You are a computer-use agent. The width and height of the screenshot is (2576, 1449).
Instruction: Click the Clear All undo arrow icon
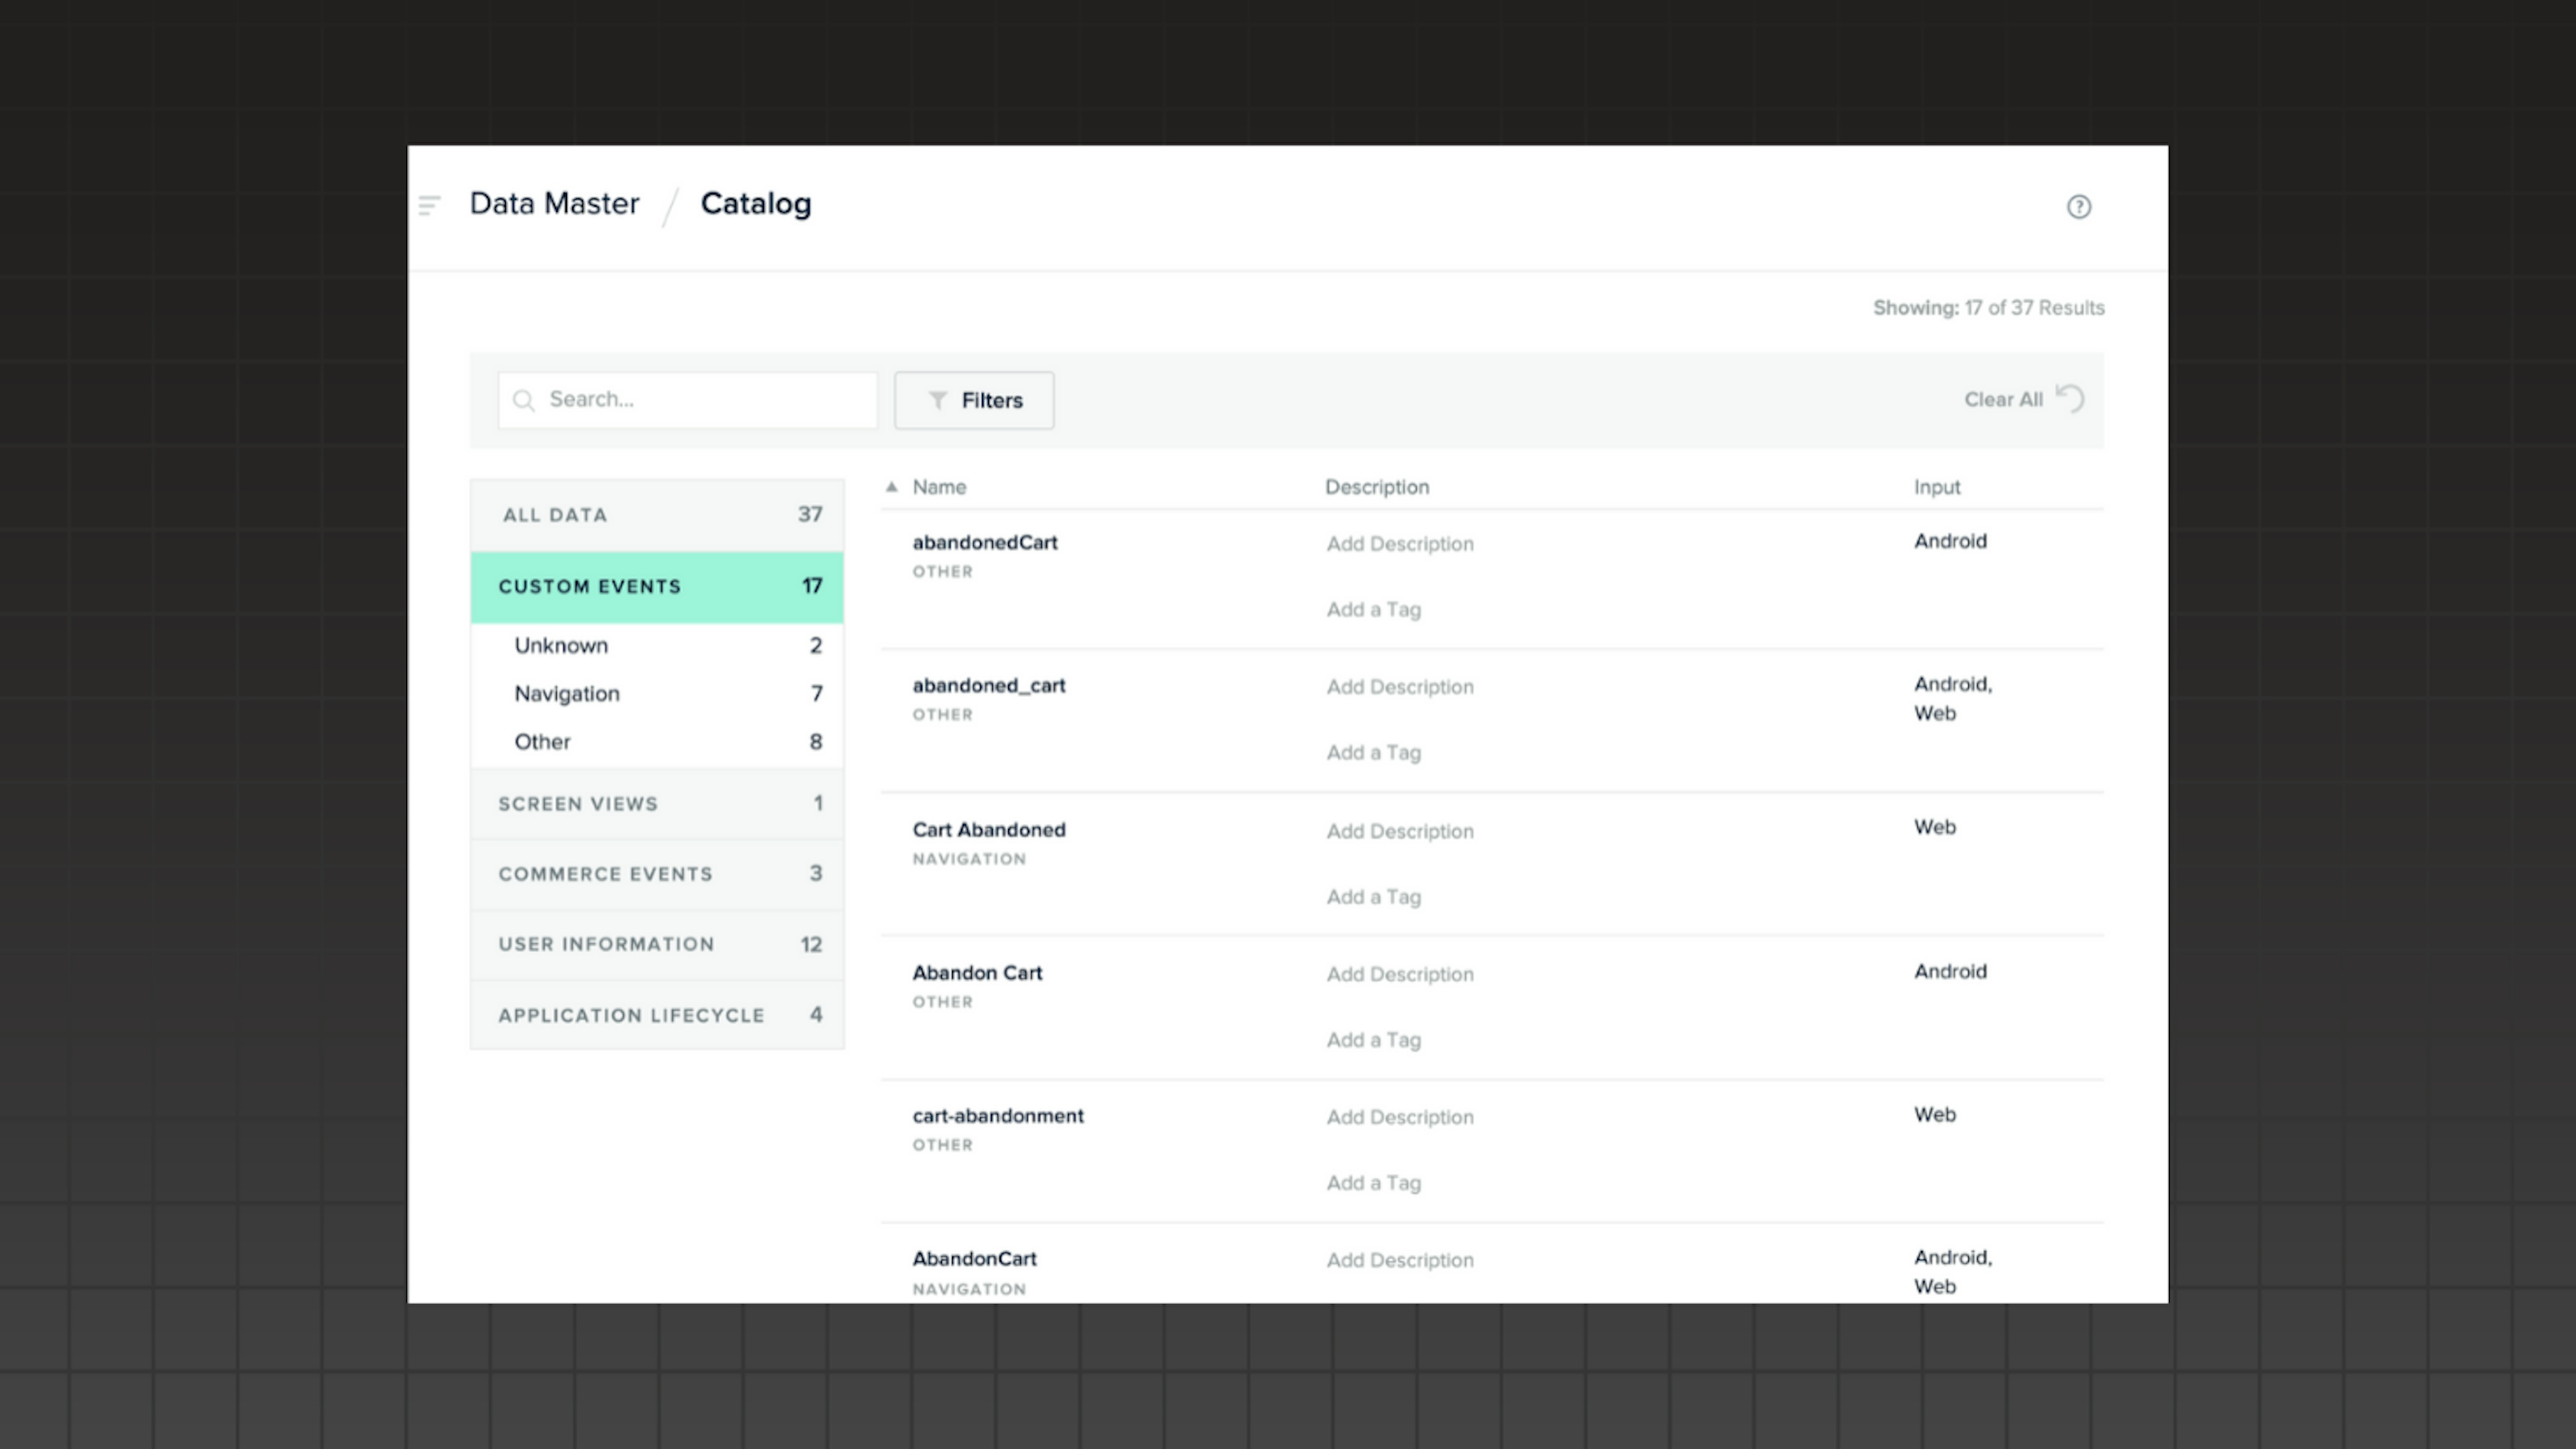pyautogui.click(x=2070, y=398)
